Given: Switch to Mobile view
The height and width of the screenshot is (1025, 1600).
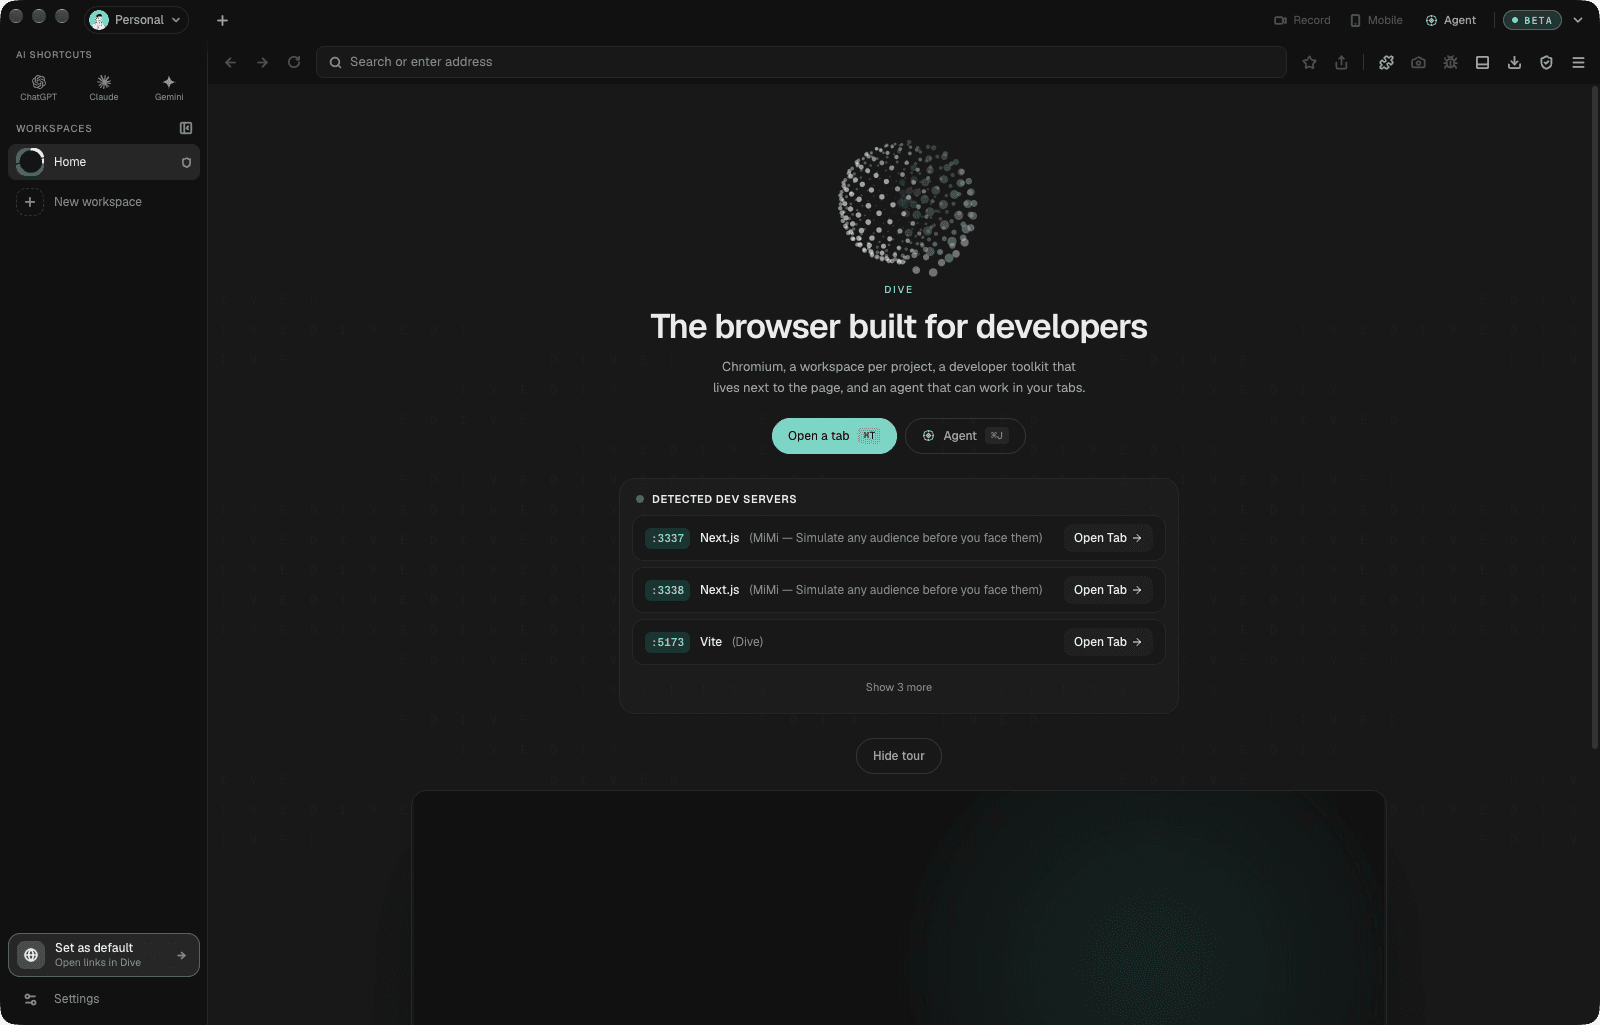Looking at the screenshot, I should 1376,20.
